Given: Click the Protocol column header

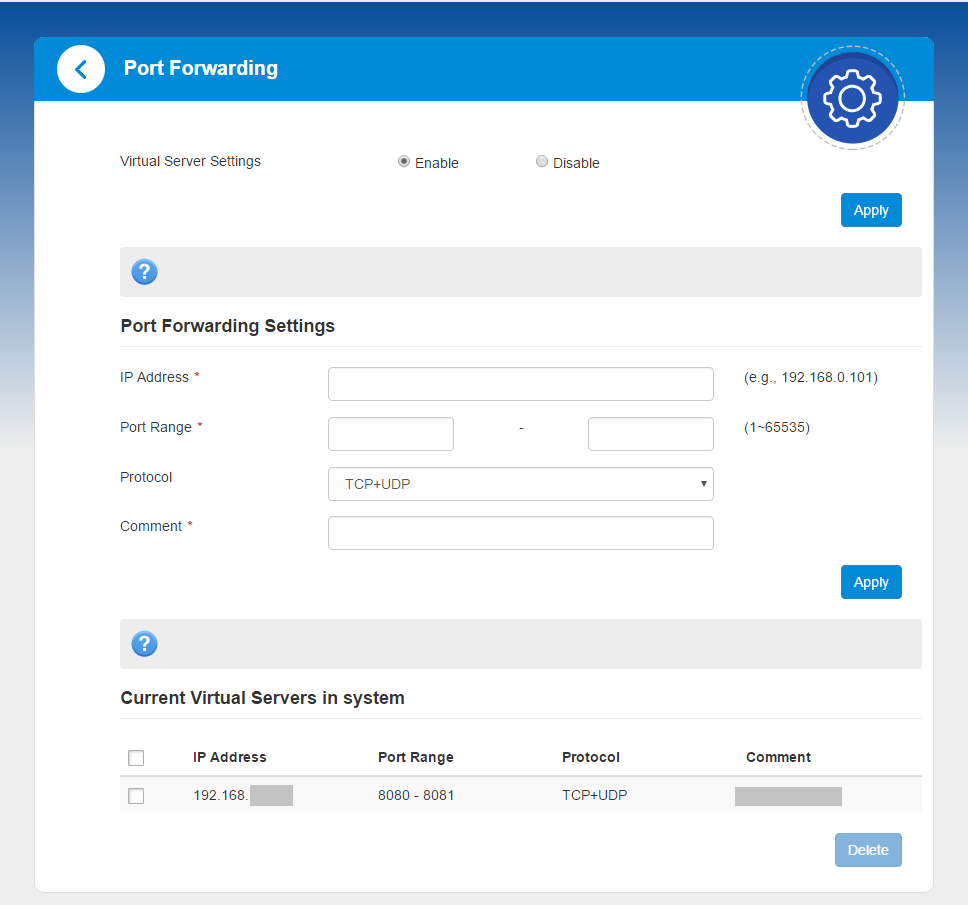Looking at the screenshot, I should click(x=591, y=757).
